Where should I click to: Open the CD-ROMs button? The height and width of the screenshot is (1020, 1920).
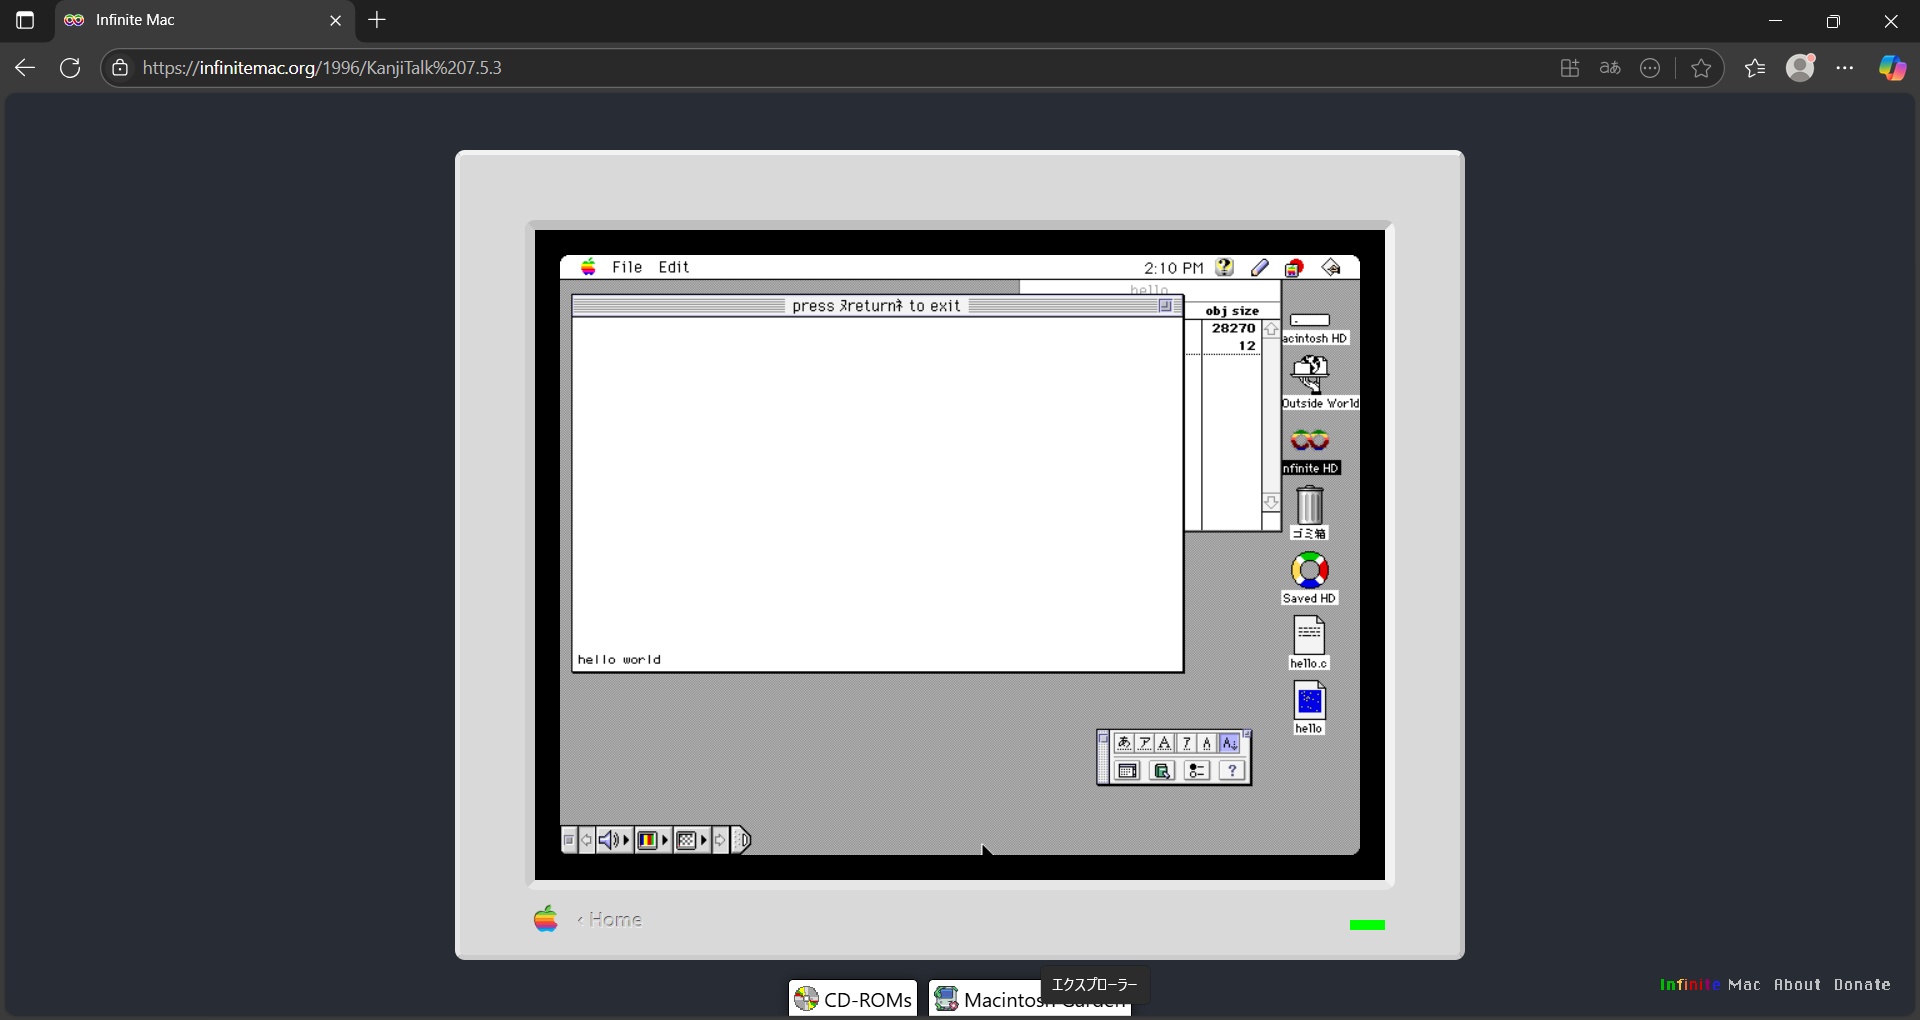[853, 999]
